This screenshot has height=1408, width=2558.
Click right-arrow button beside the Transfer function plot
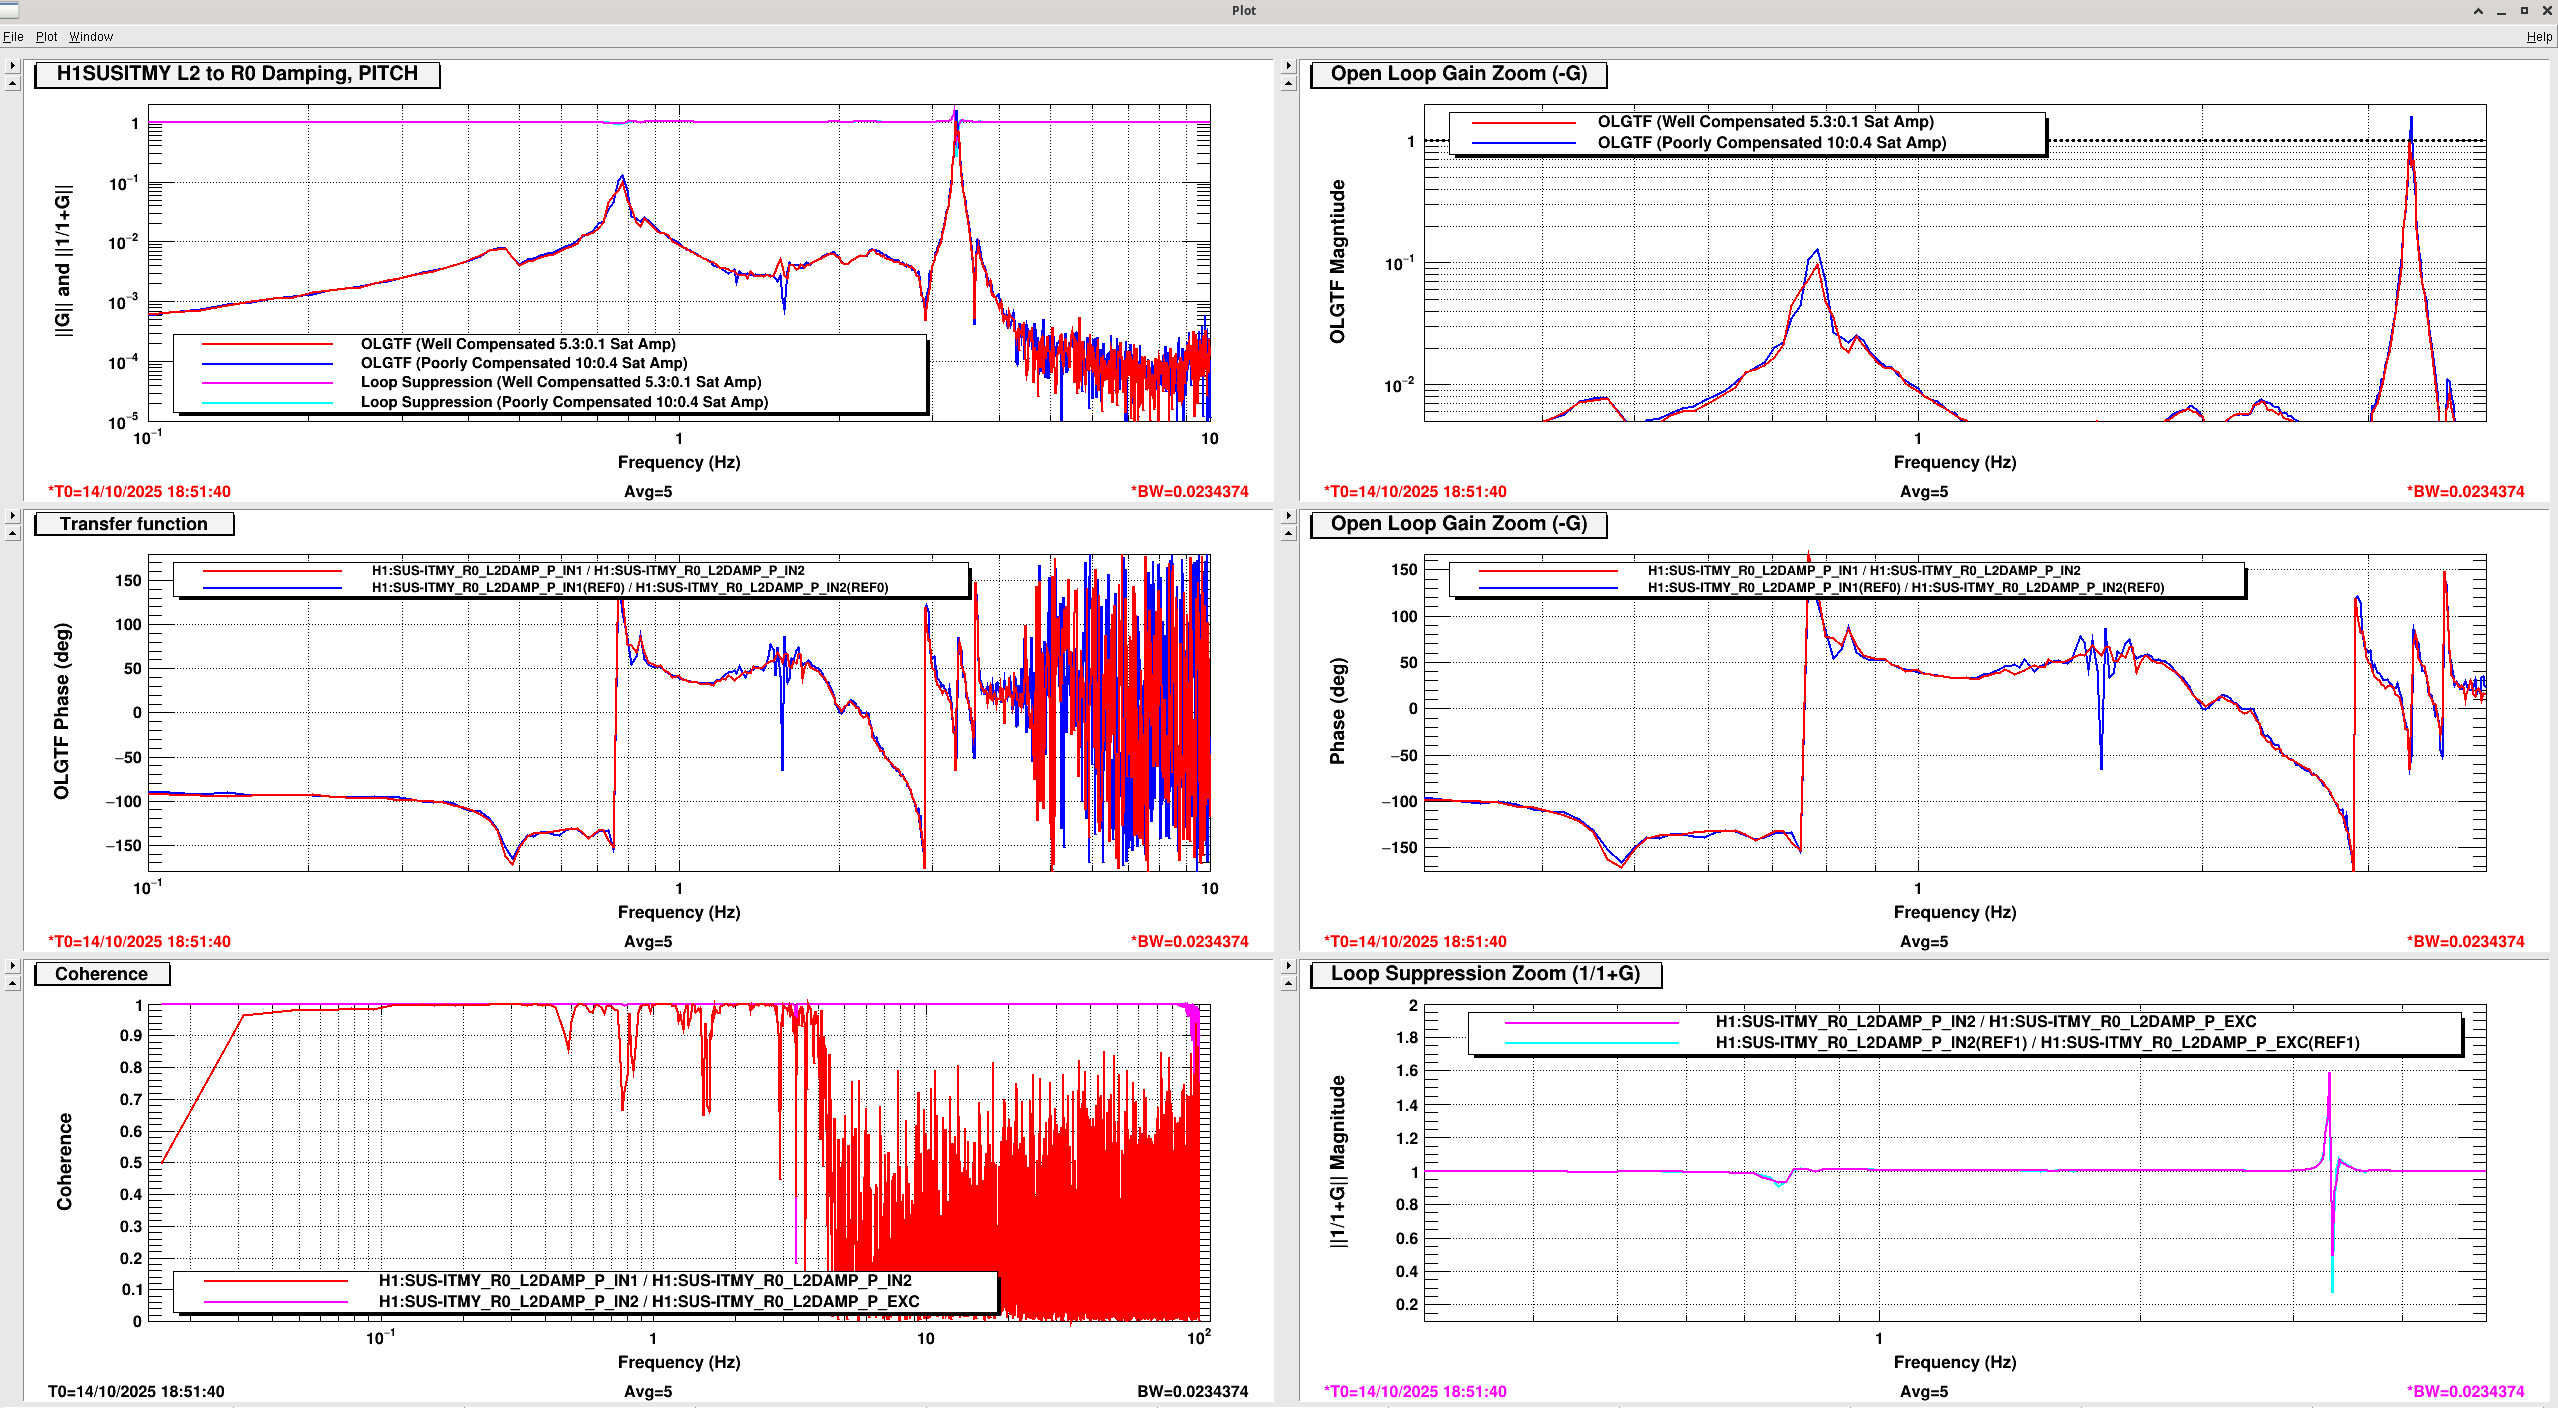click(x=12, y=516)
